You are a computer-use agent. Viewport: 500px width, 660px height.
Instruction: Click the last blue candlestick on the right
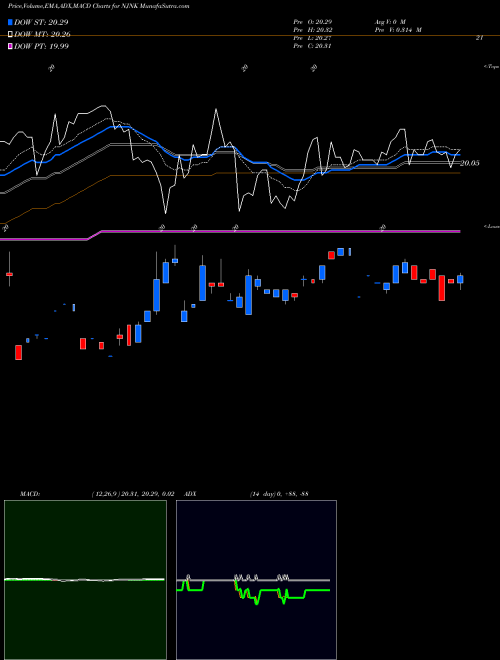click(460, 279)
